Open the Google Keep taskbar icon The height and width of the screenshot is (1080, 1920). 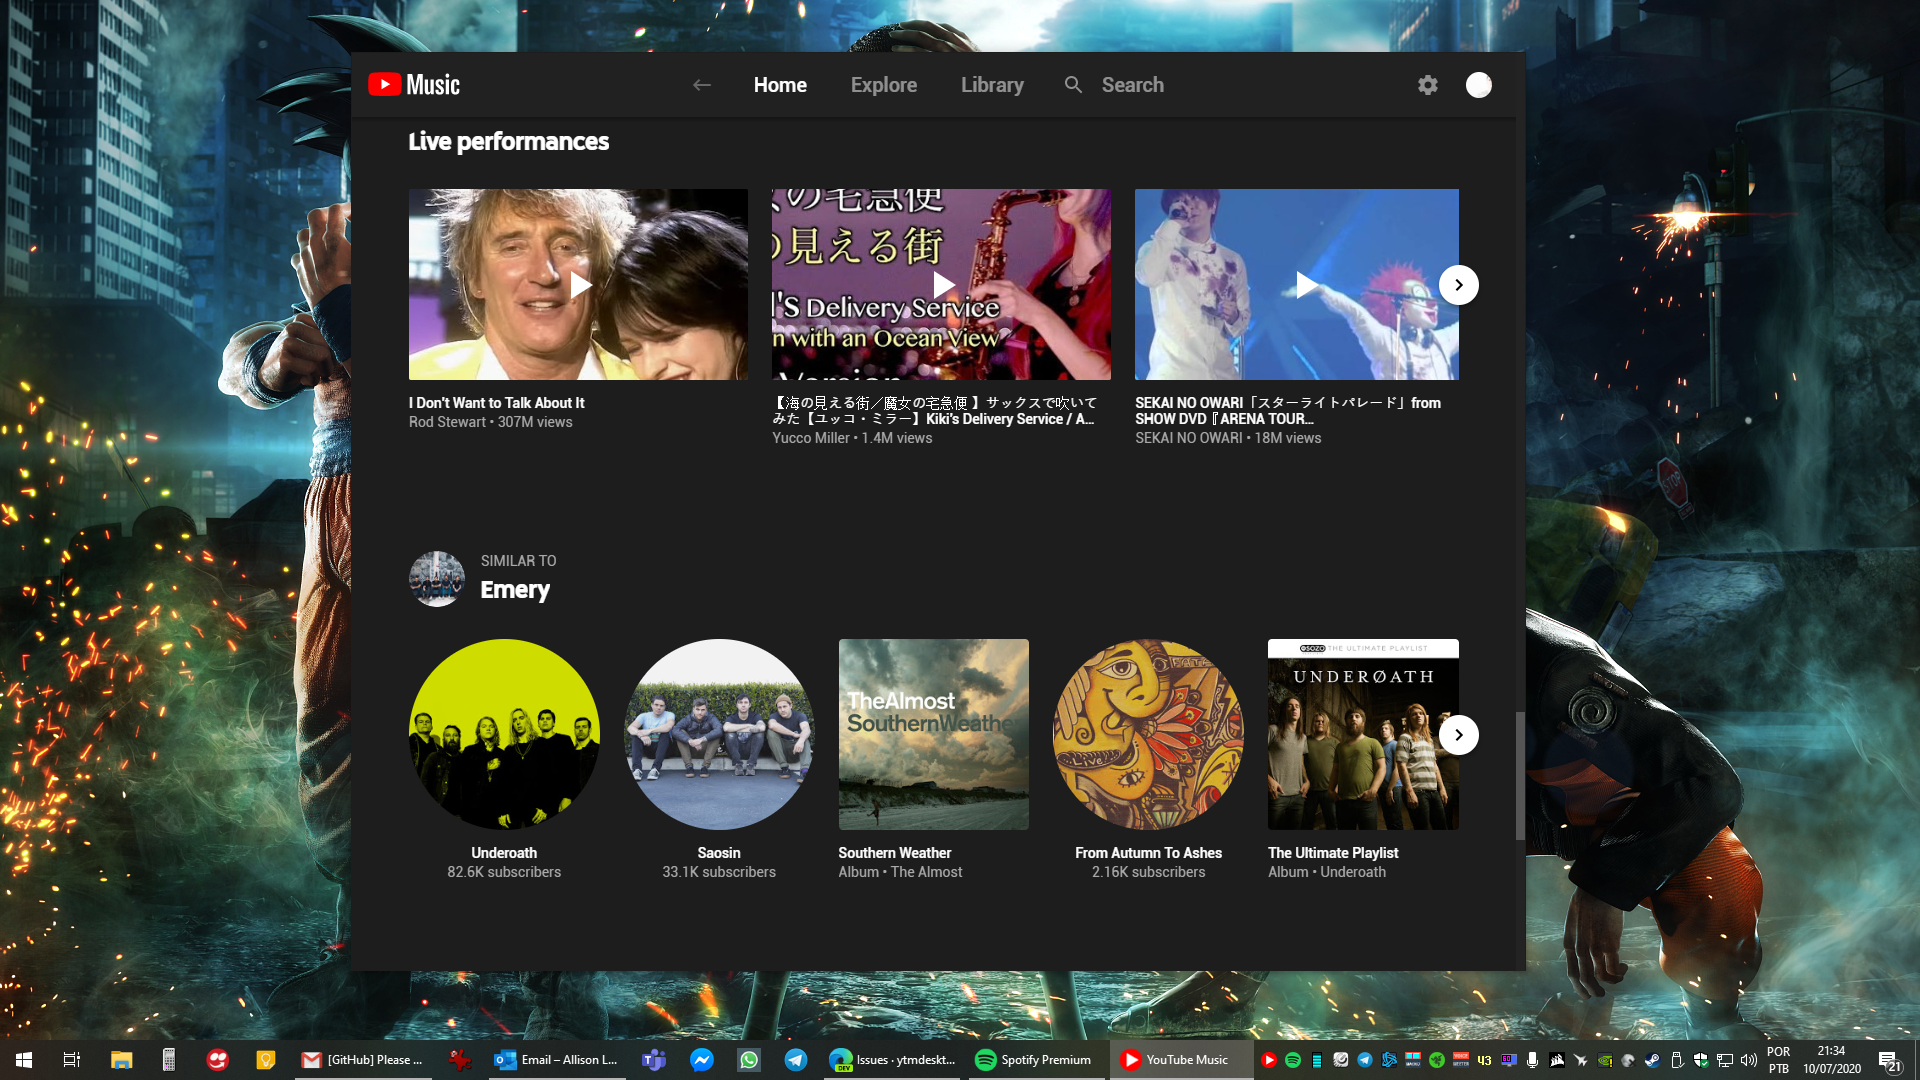pyautogui.click(x=266, y=1060)
